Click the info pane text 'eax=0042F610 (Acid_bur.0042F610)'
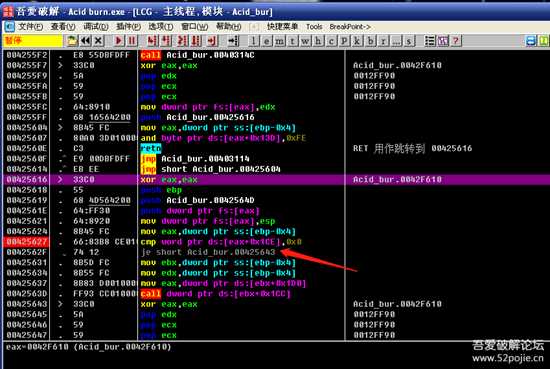The image size is (550, 369). (88, 347)
